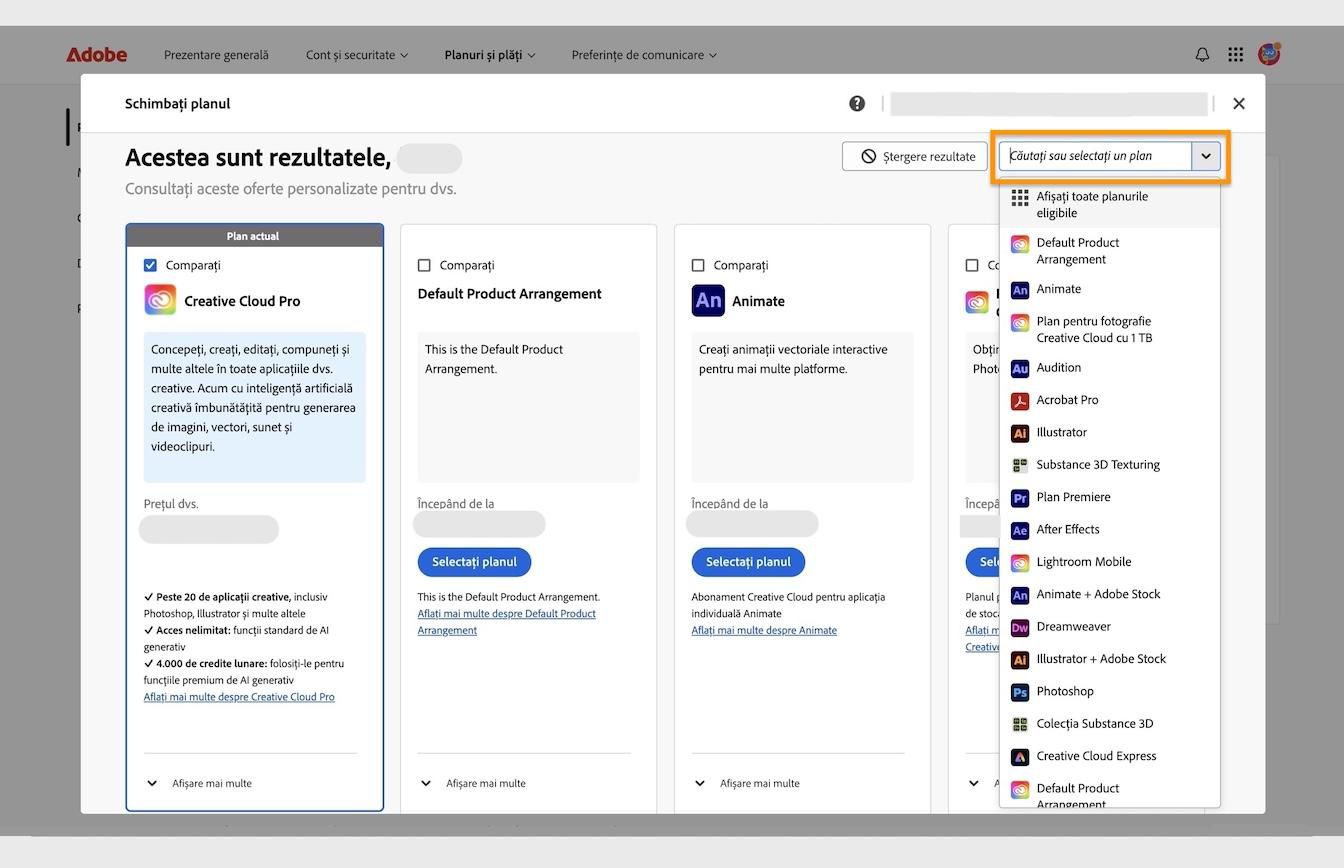Close the Schimbați planul dialog
1344x868 pixels.
click(x=1239, y=103)
